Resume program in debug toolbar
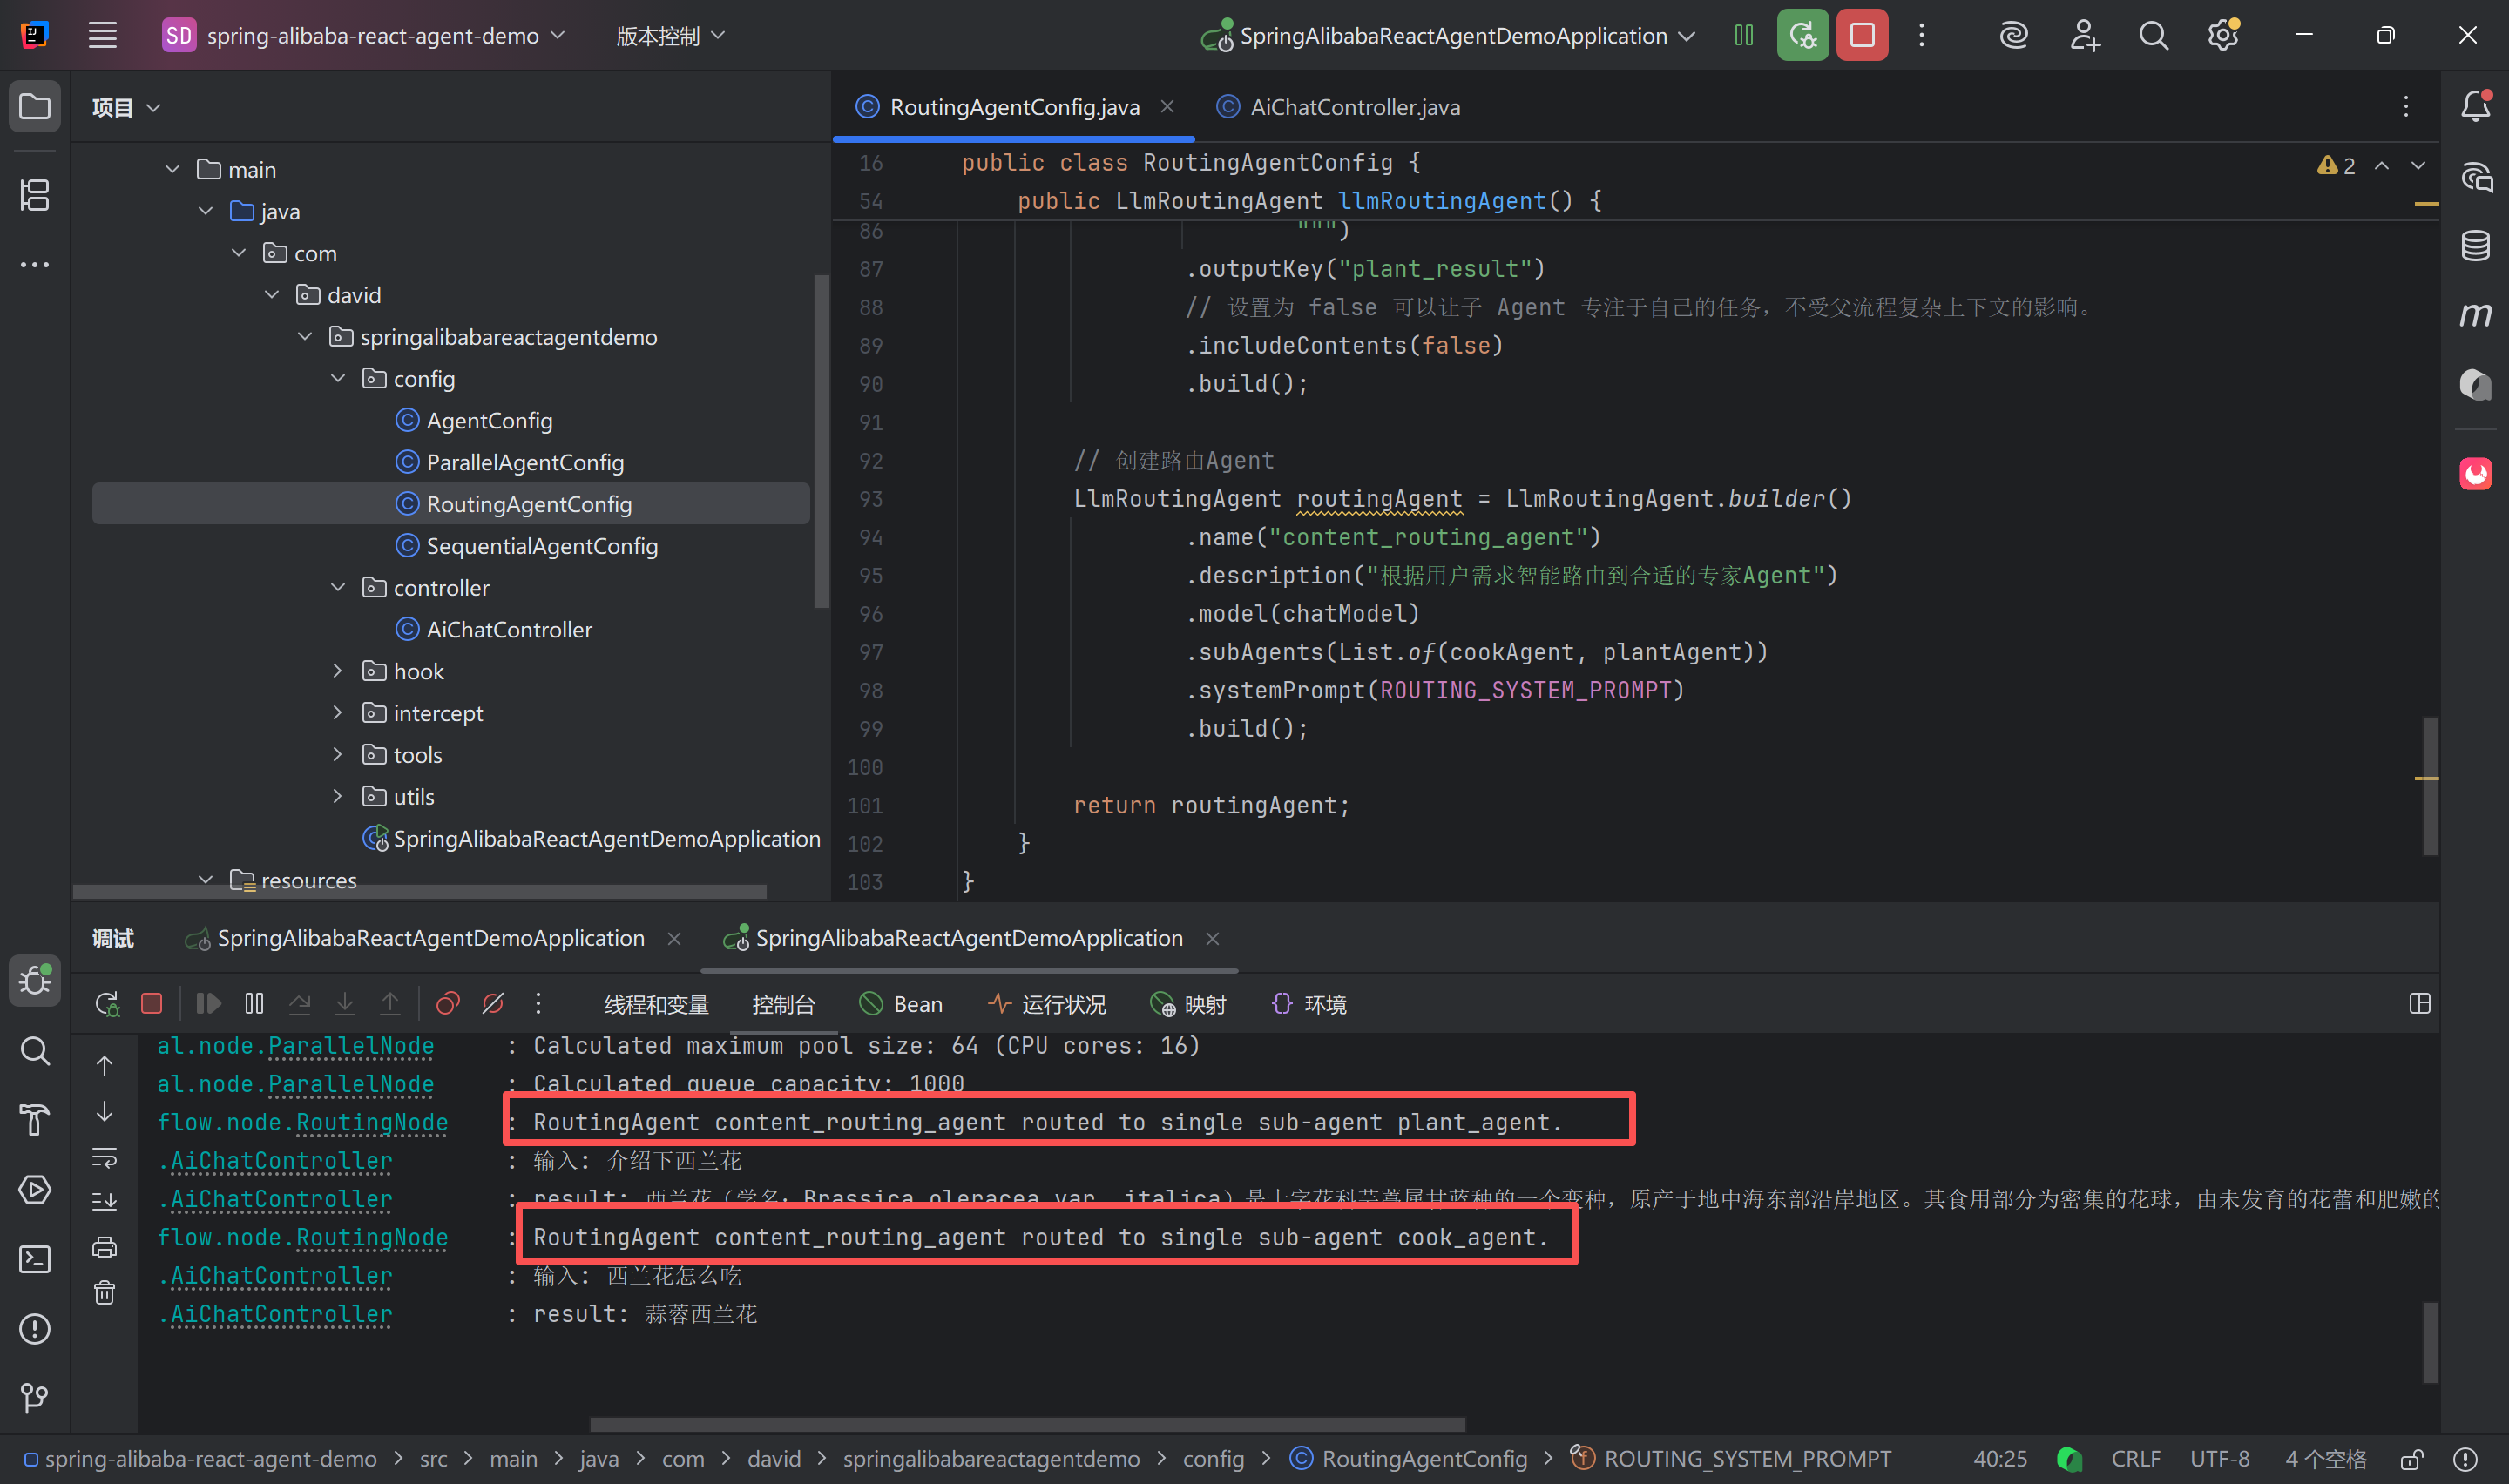 pyautogui.click(x=208, y=1003)
